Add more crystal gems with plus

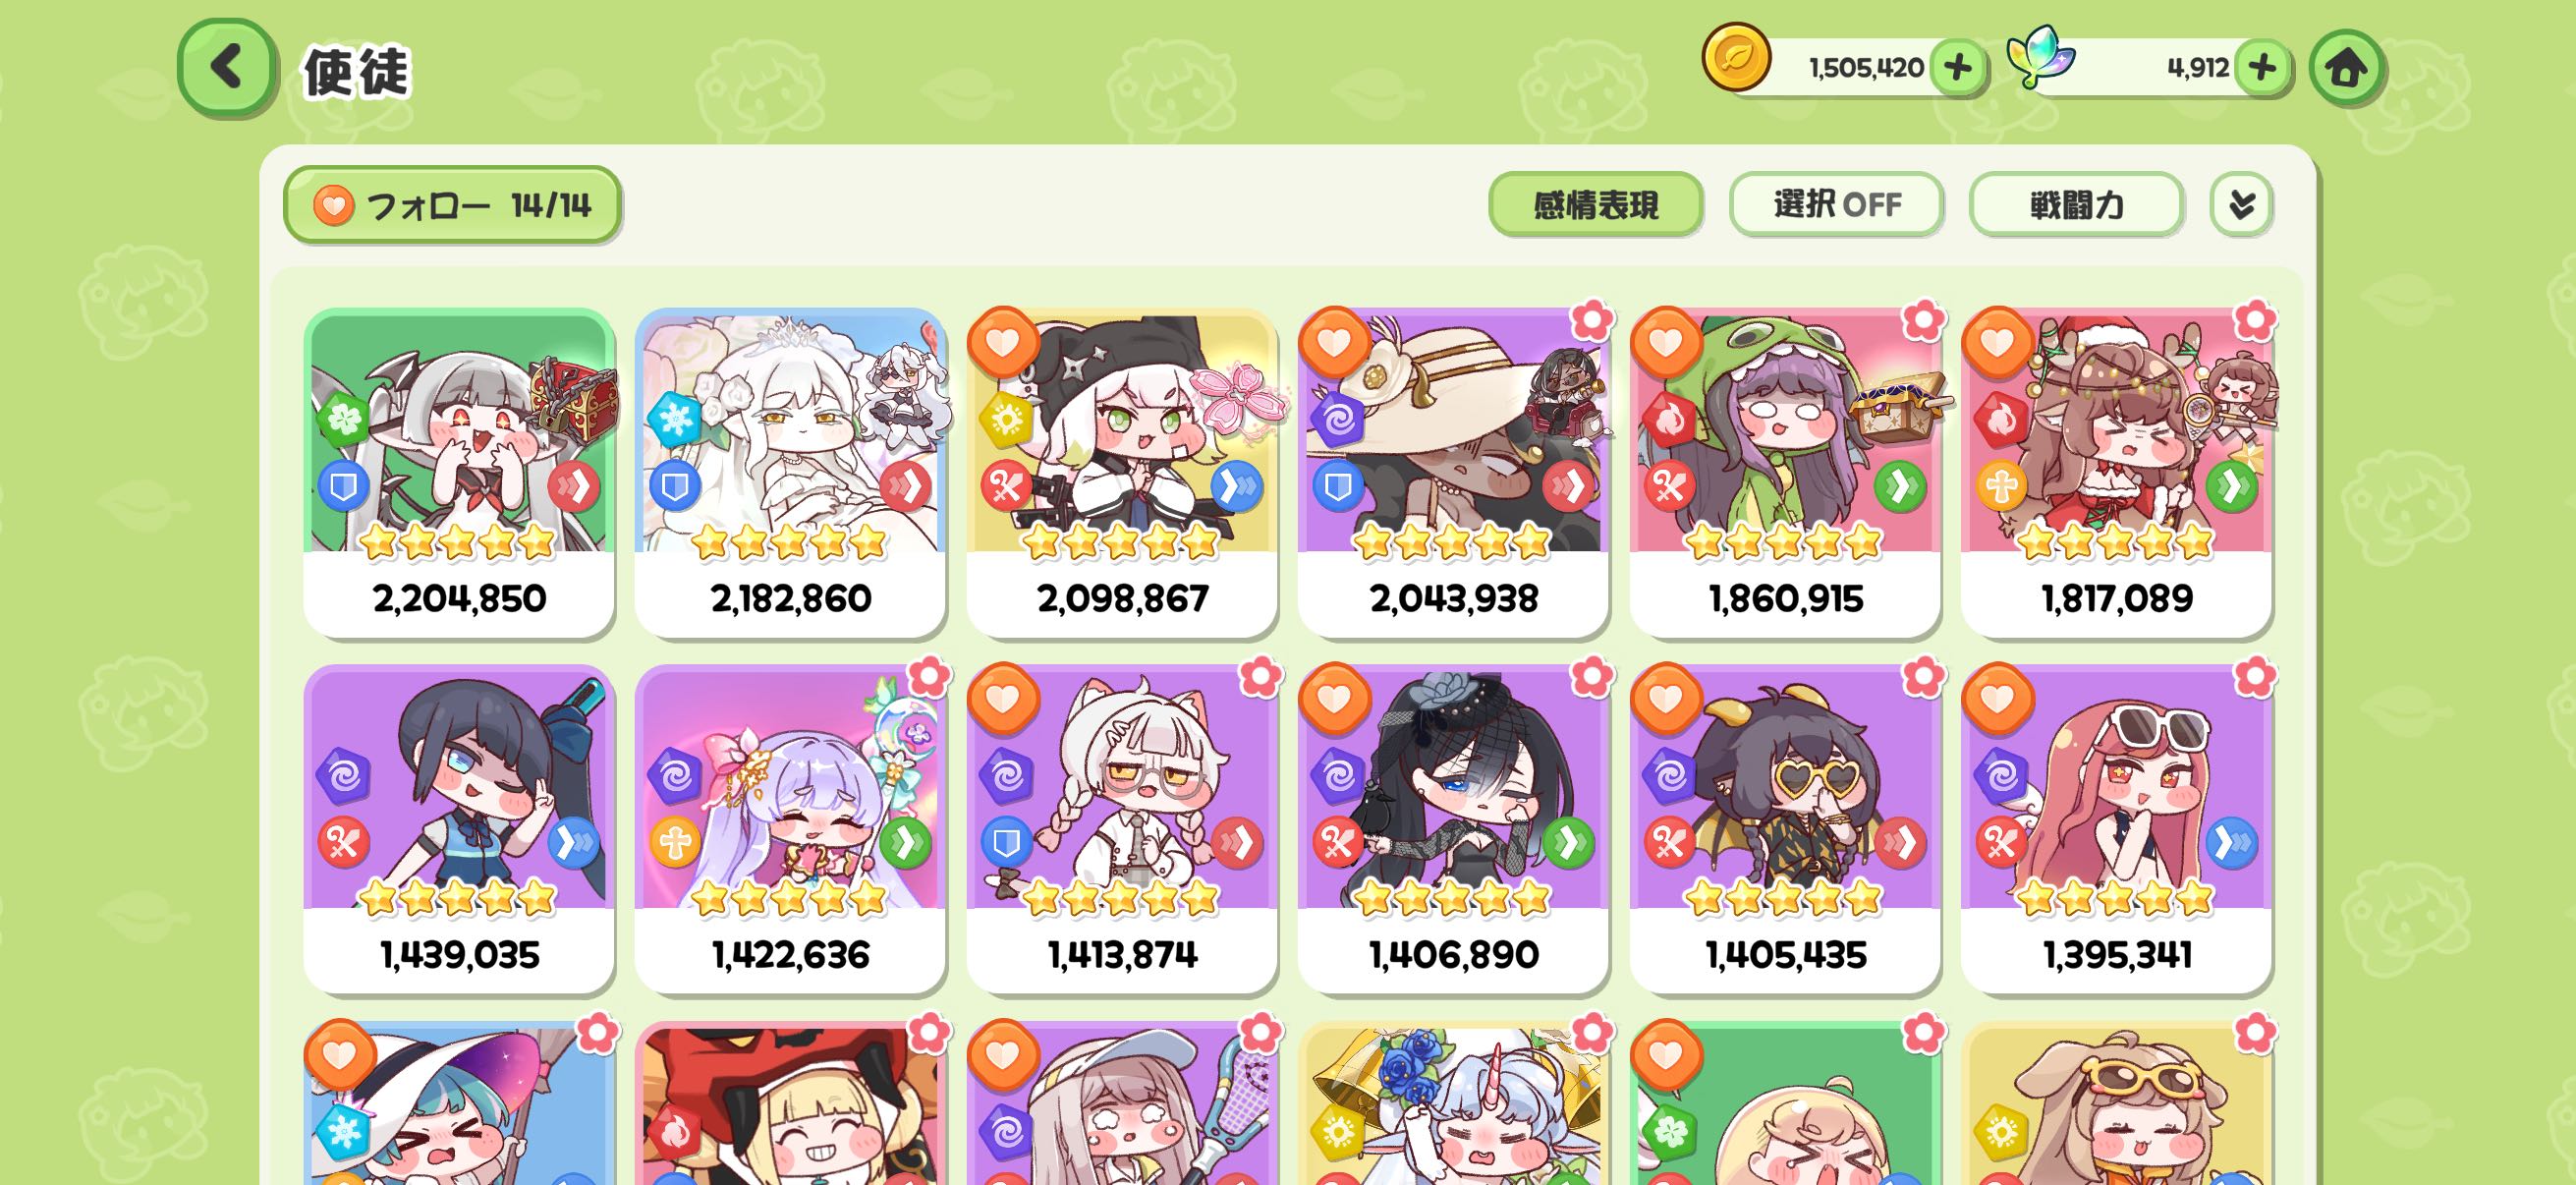pyautogui.click(x=2262, y=68)
